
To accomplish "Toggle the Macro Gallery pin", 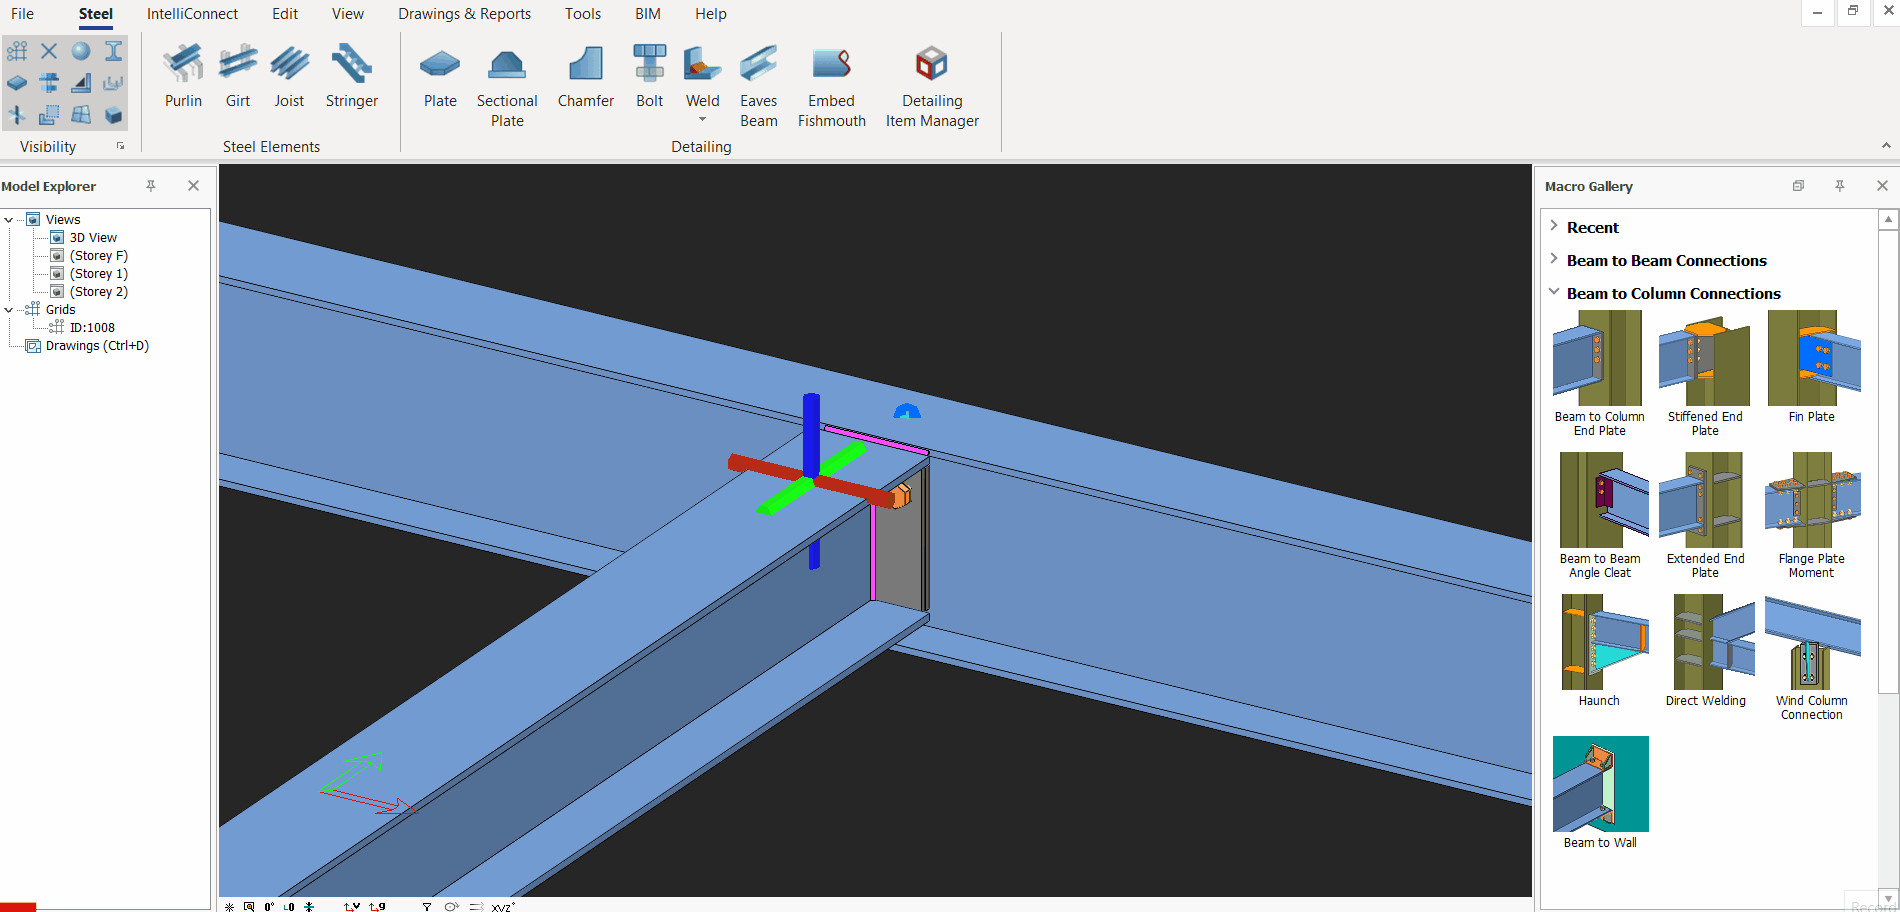I will (x=1839, y=186).
